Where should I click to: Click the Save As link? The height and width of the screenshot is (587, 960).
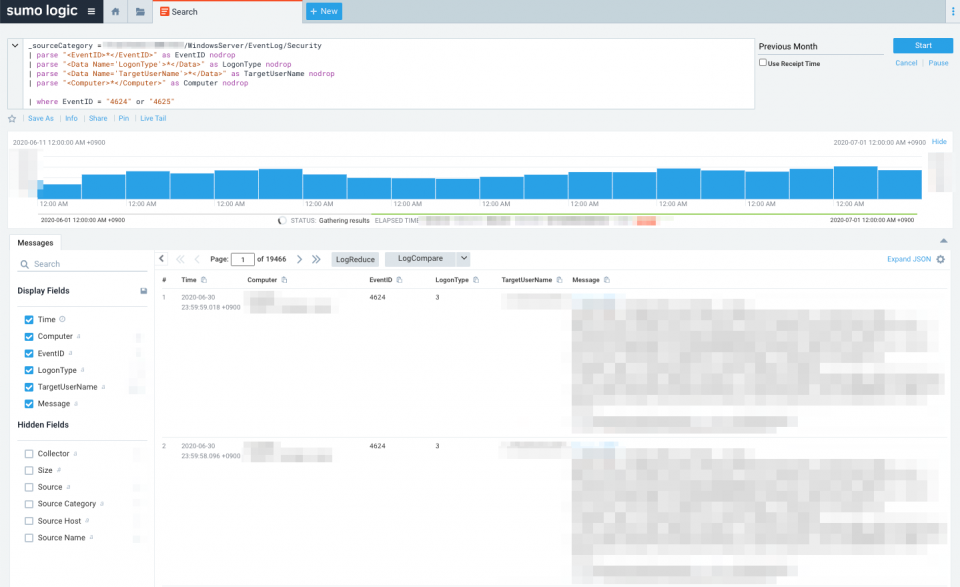(40, 118)
